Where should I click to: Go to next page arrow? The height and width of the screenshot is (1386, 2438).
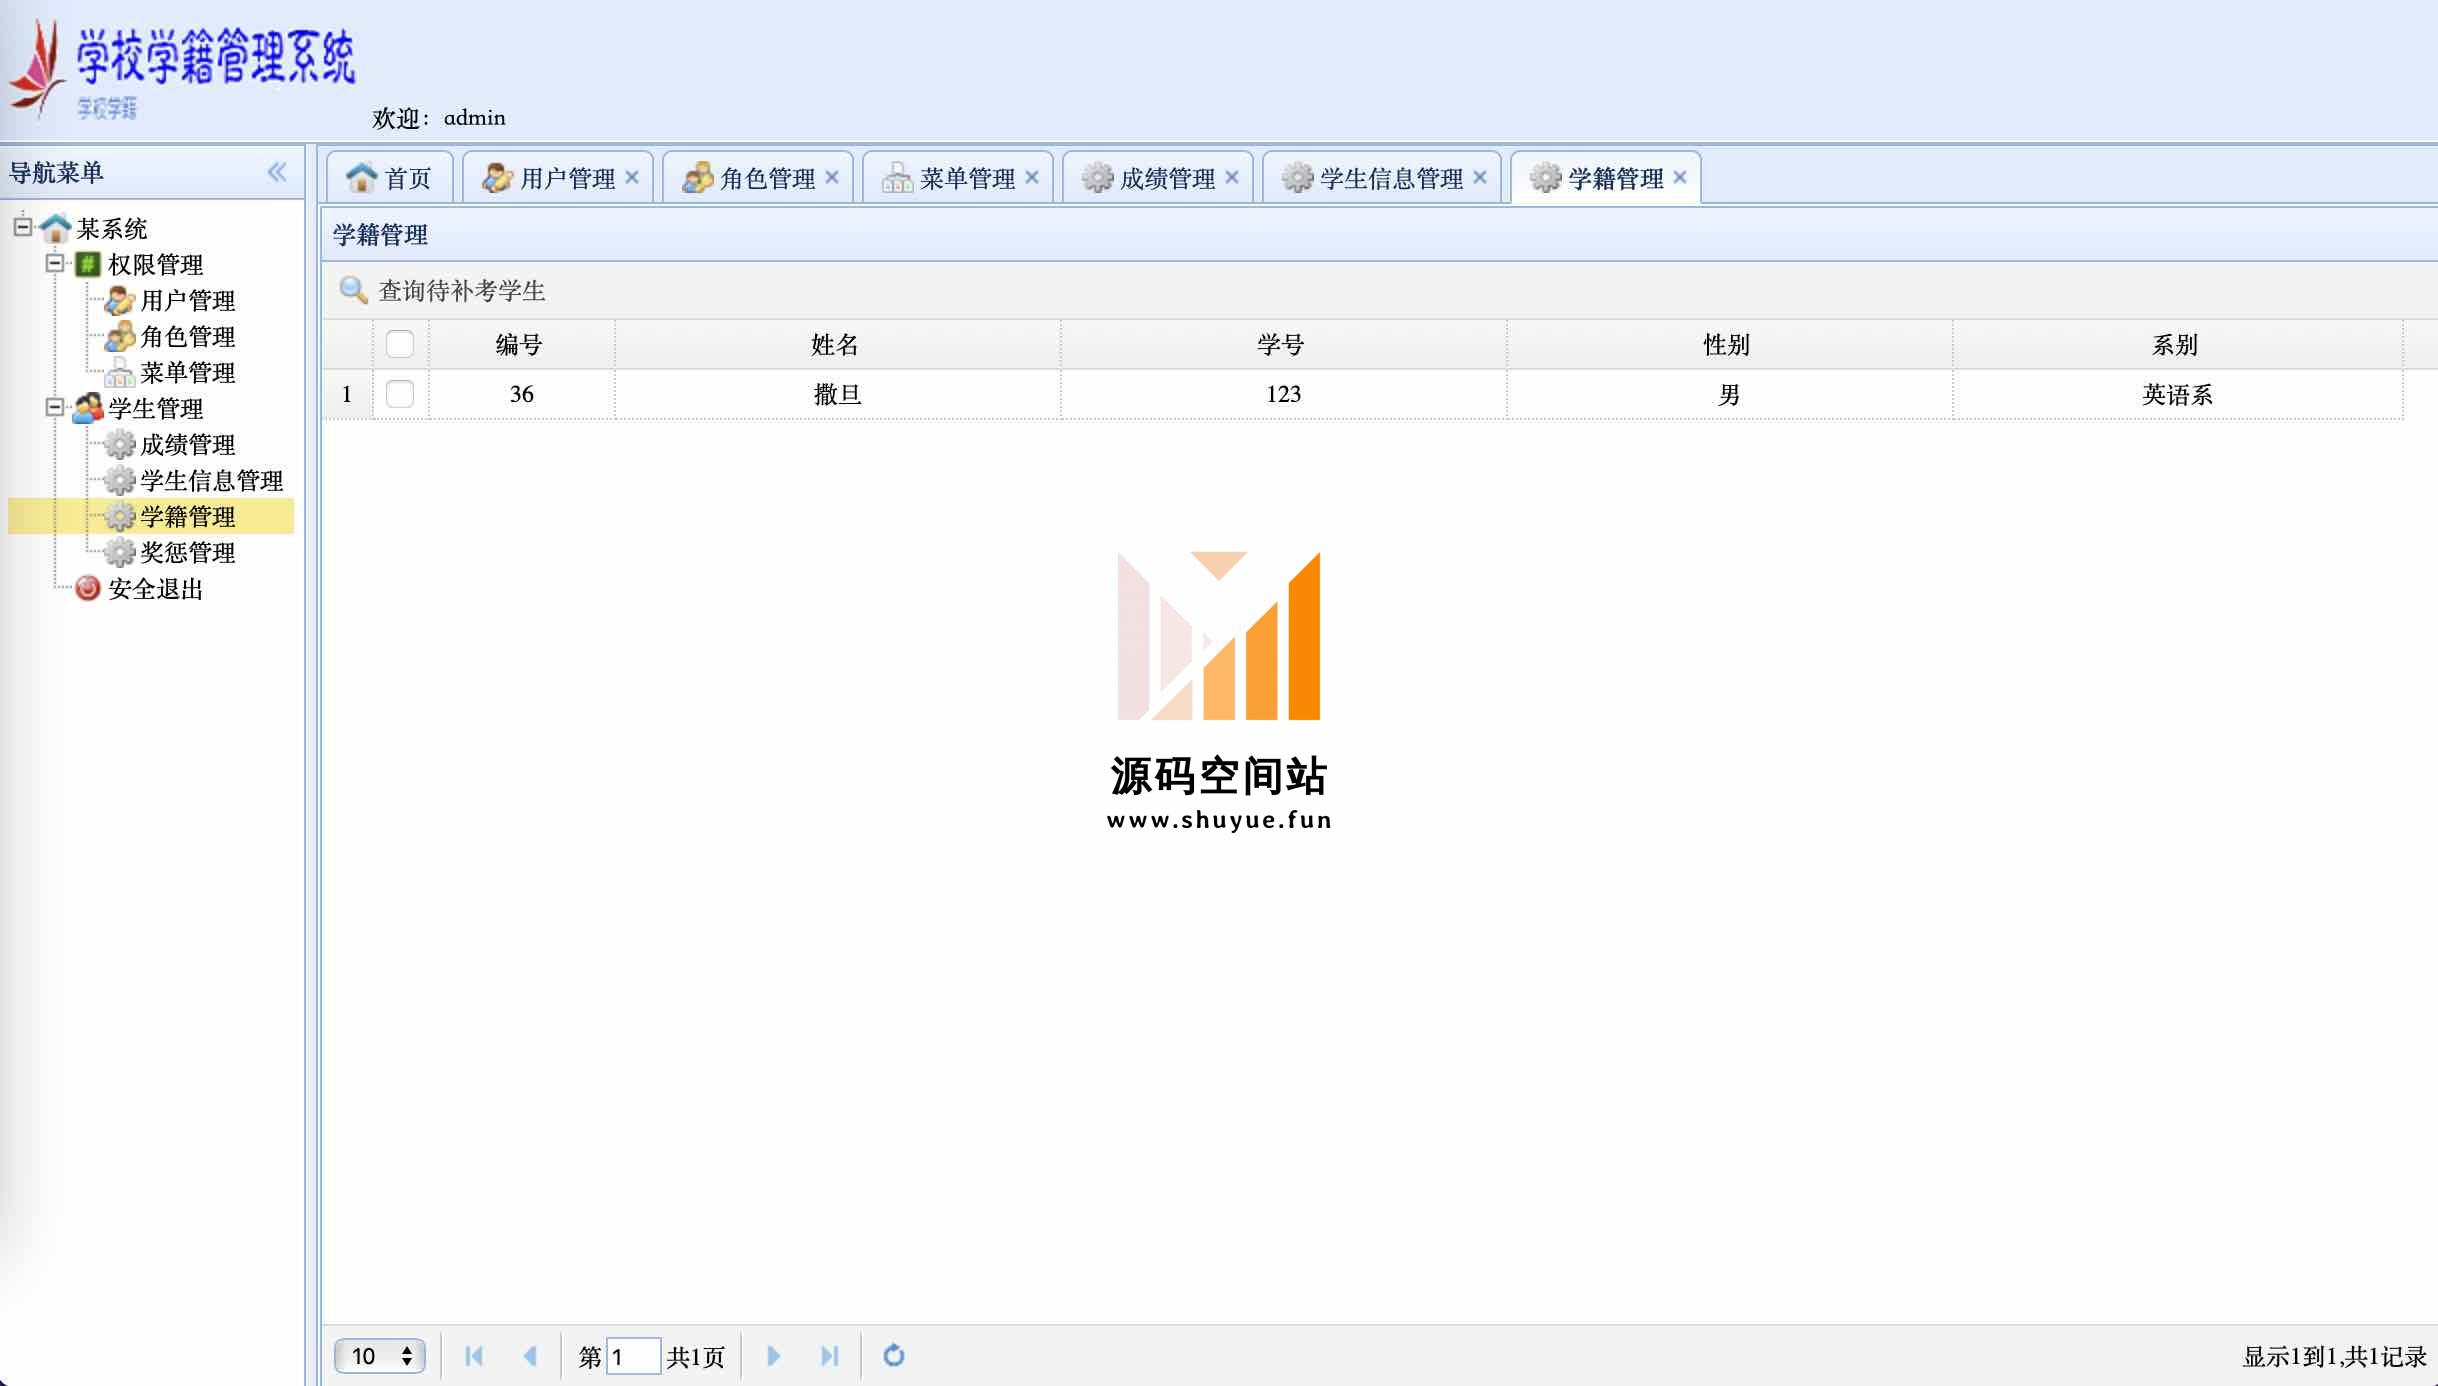(773, 1355)
